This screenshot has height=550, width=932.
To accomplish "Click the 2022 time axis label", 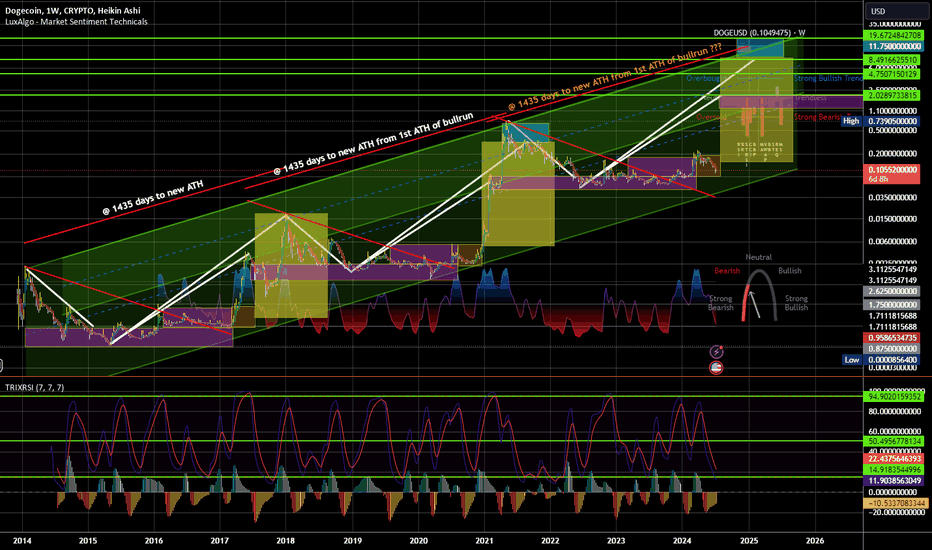I will (x=550, y=540).
